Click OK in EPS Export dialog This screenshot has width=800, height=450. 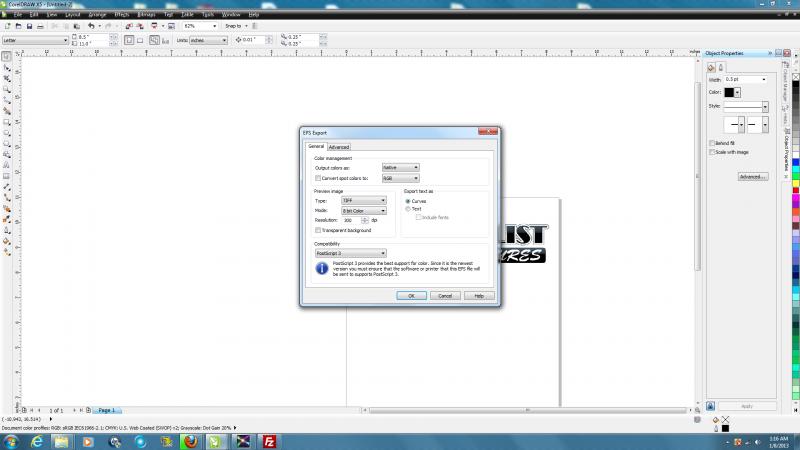[411, 296]
